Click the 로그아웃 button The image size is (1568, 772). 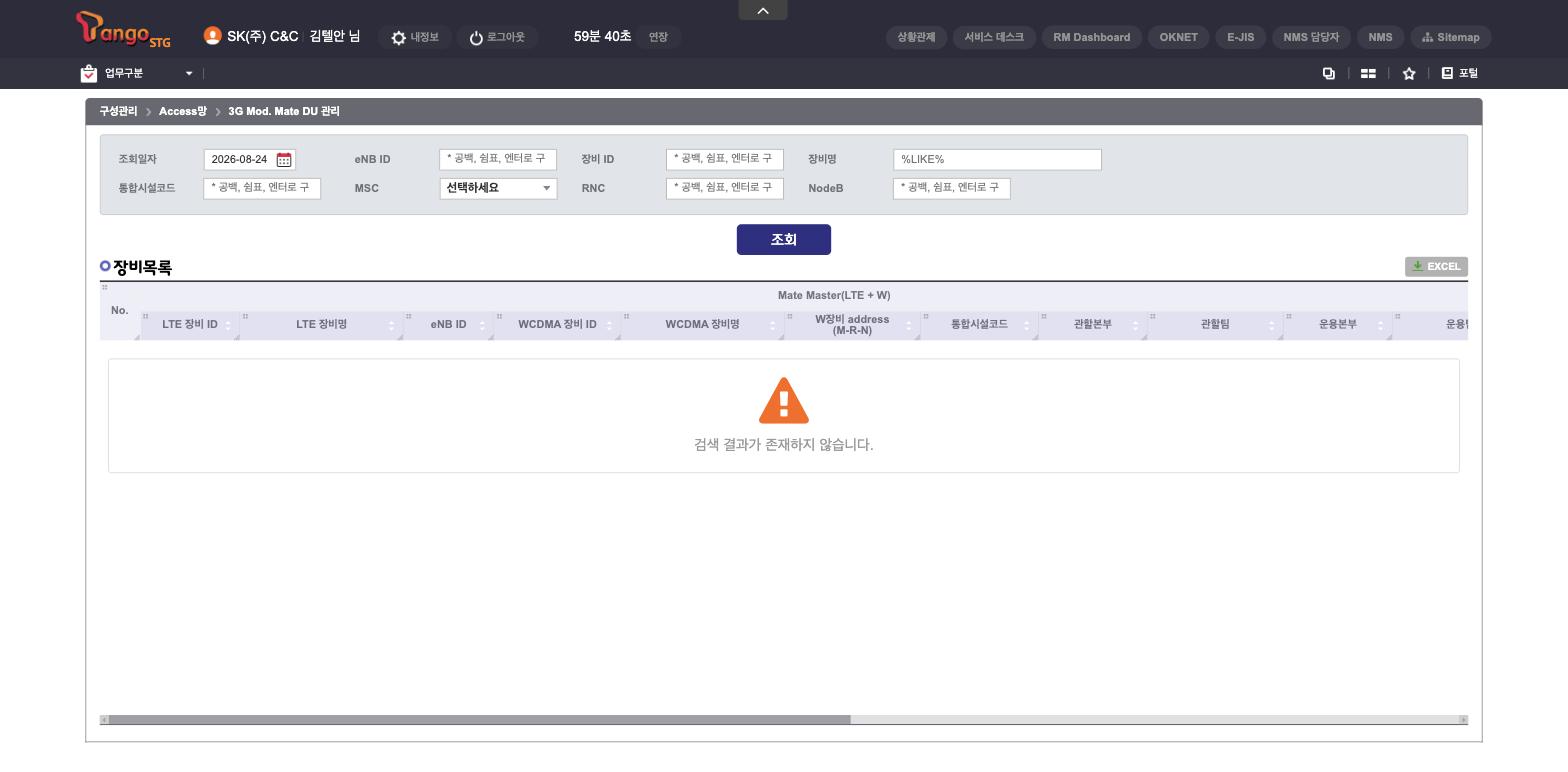click(497, 37)
